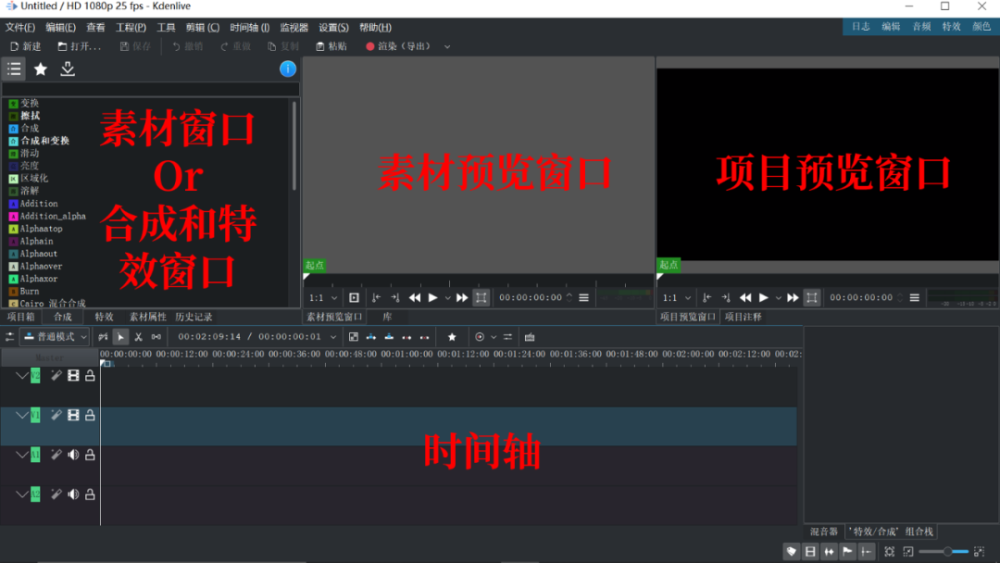This screenshot has height=563, width=1000.
Task: Click the rewind button in clip monitor
Action: pos(415,298)
